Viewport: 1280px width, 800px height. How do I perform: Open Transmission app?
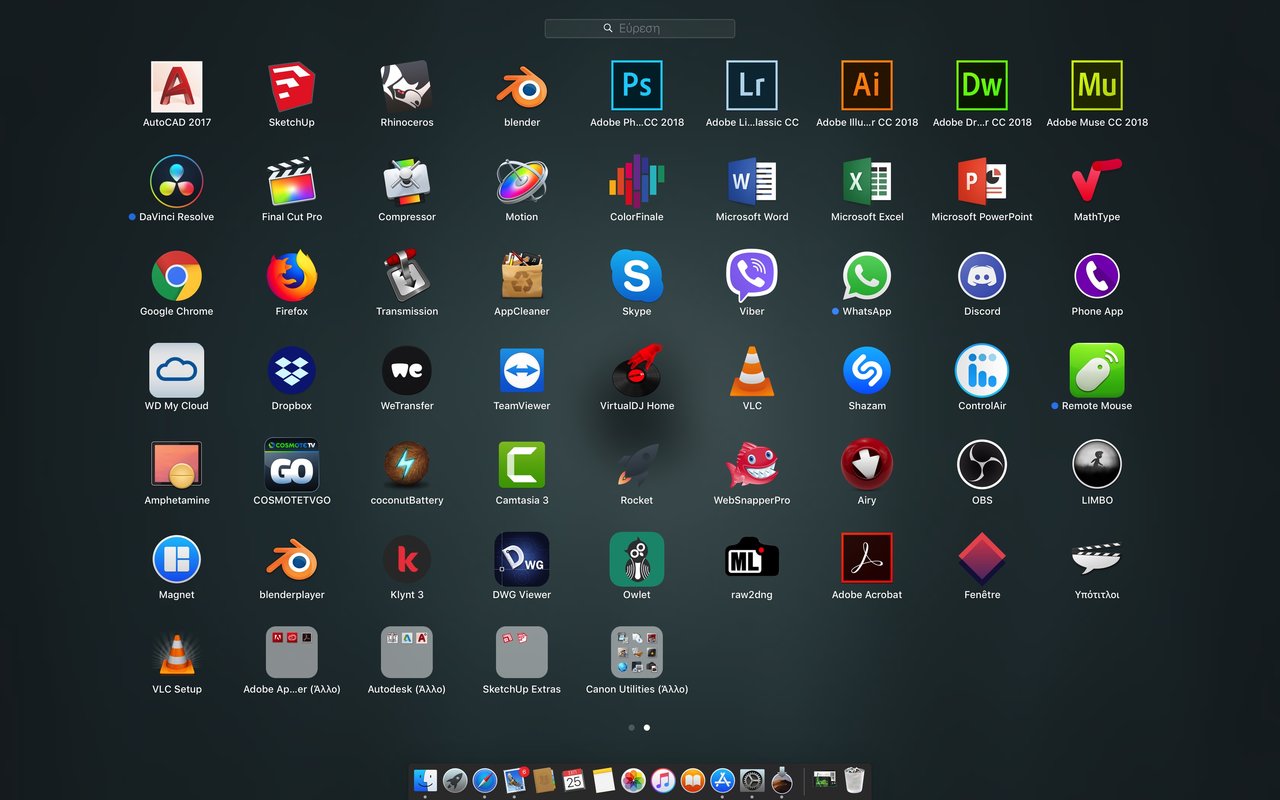(407, 276)
